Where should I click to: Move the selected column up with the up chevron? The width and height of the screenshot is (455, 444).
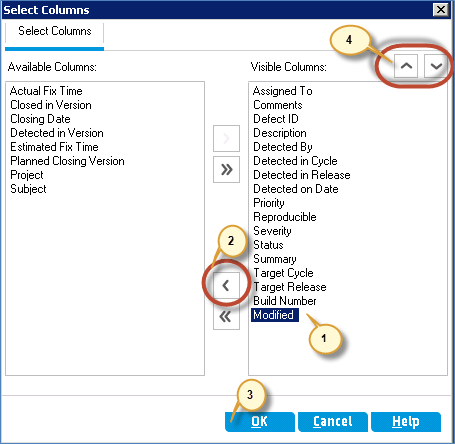pos(406,66)
